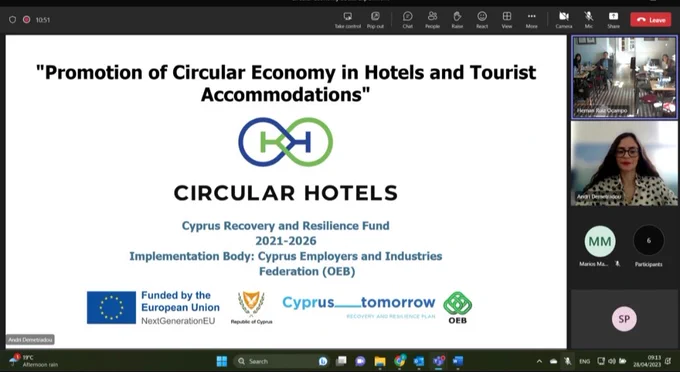Screen dimensions: 680x372
Task: Open the Teams Chat taskbar app
Action: [x=360, y=361]
